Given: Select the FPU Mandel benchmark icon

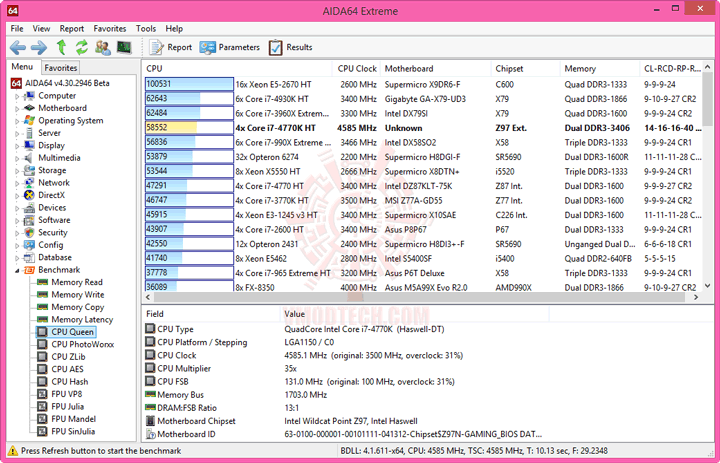Looking at the screenshot, I should [x=42, y=418].
